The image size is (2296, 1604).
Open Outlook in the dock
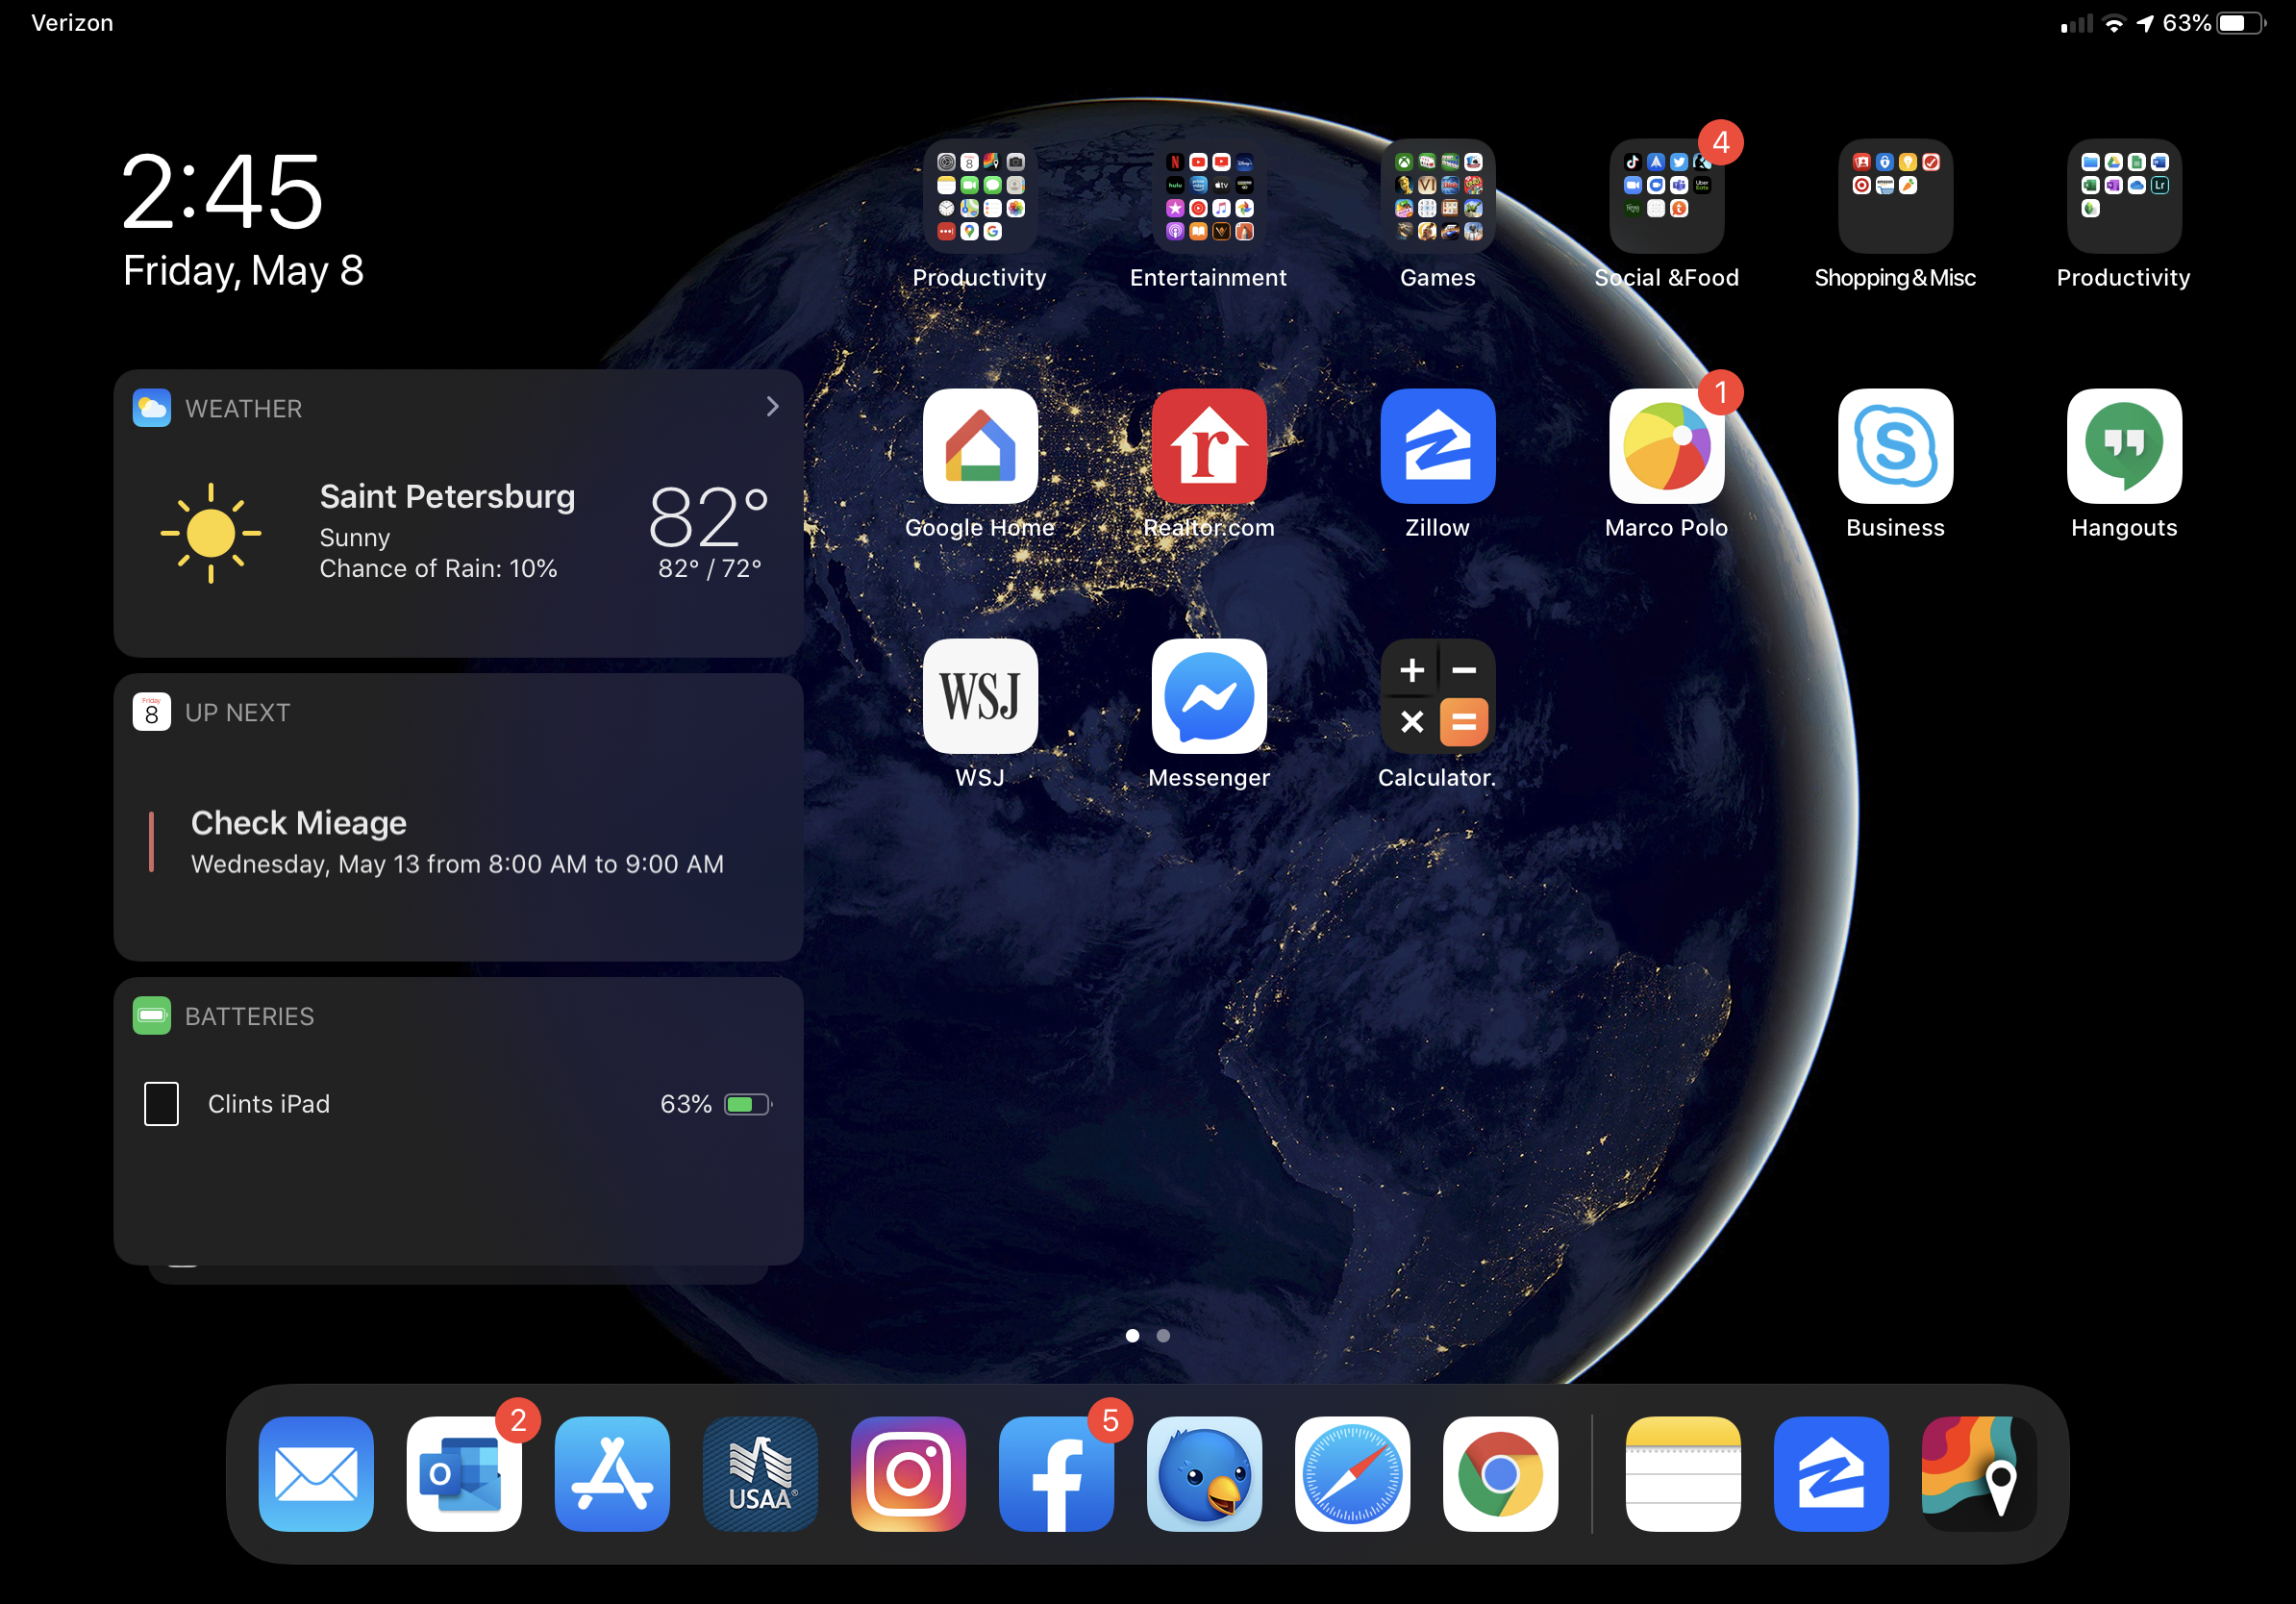point(463,1473)
